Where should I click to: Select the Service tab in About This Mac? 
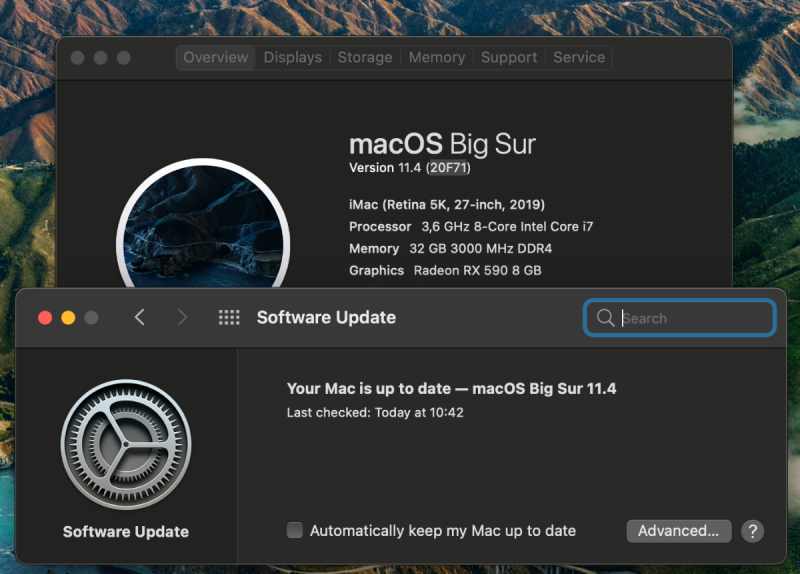click(579, 57)
